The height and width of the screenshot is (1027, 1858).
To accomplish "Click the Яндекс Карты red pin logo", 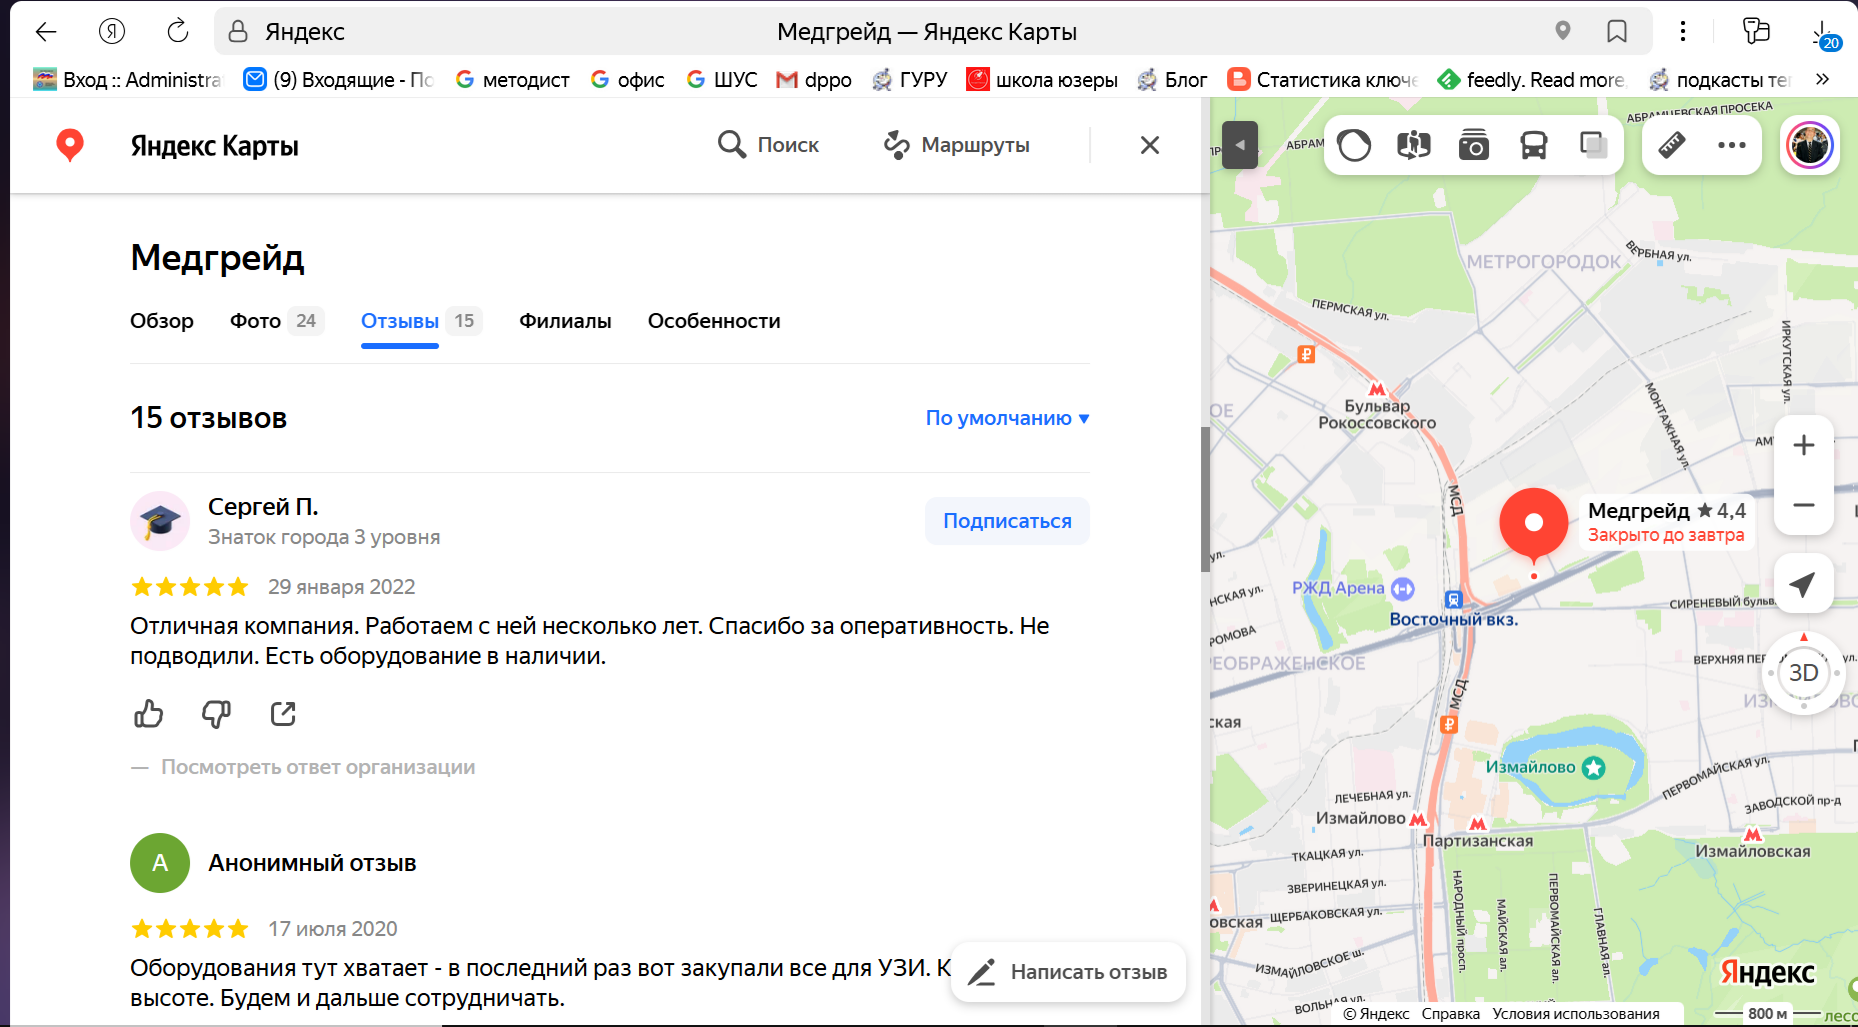I will click(x=69, y=145).
